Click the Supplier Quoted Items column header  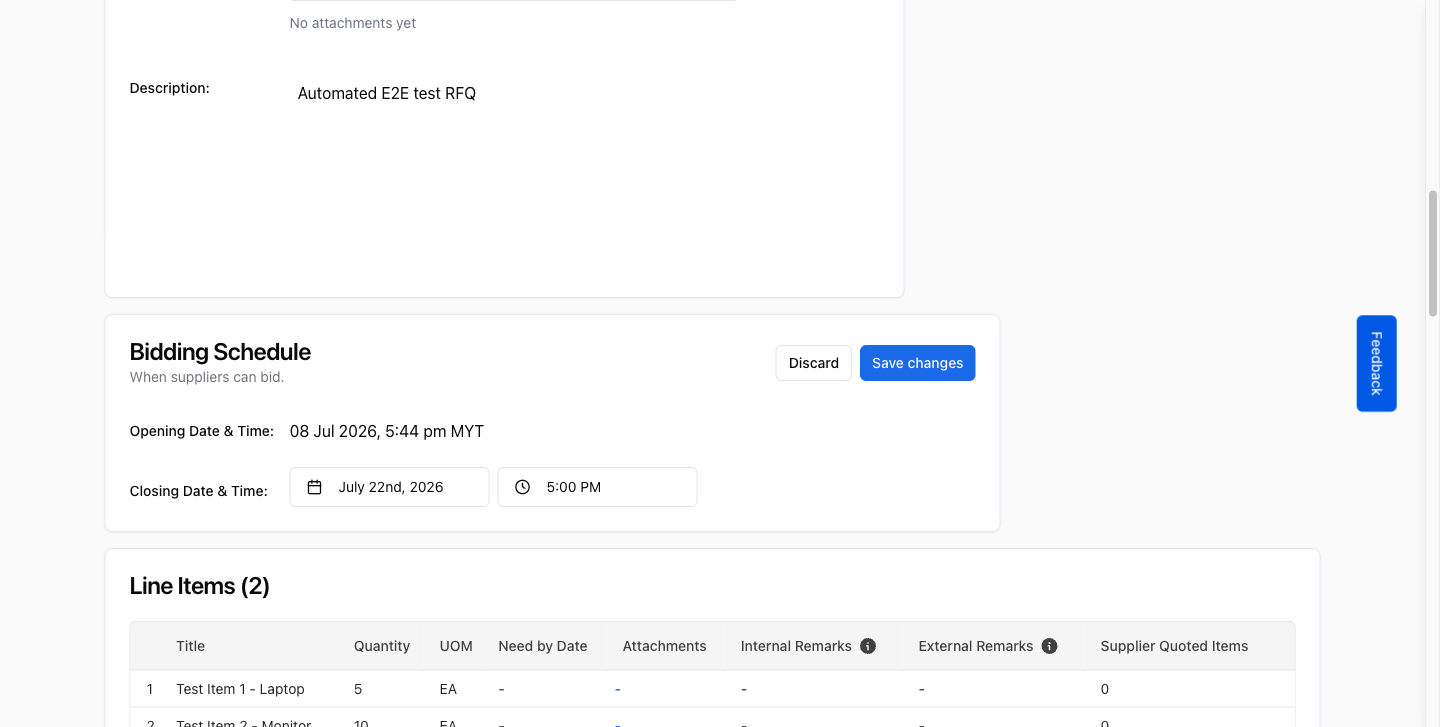pos(1174,646)
